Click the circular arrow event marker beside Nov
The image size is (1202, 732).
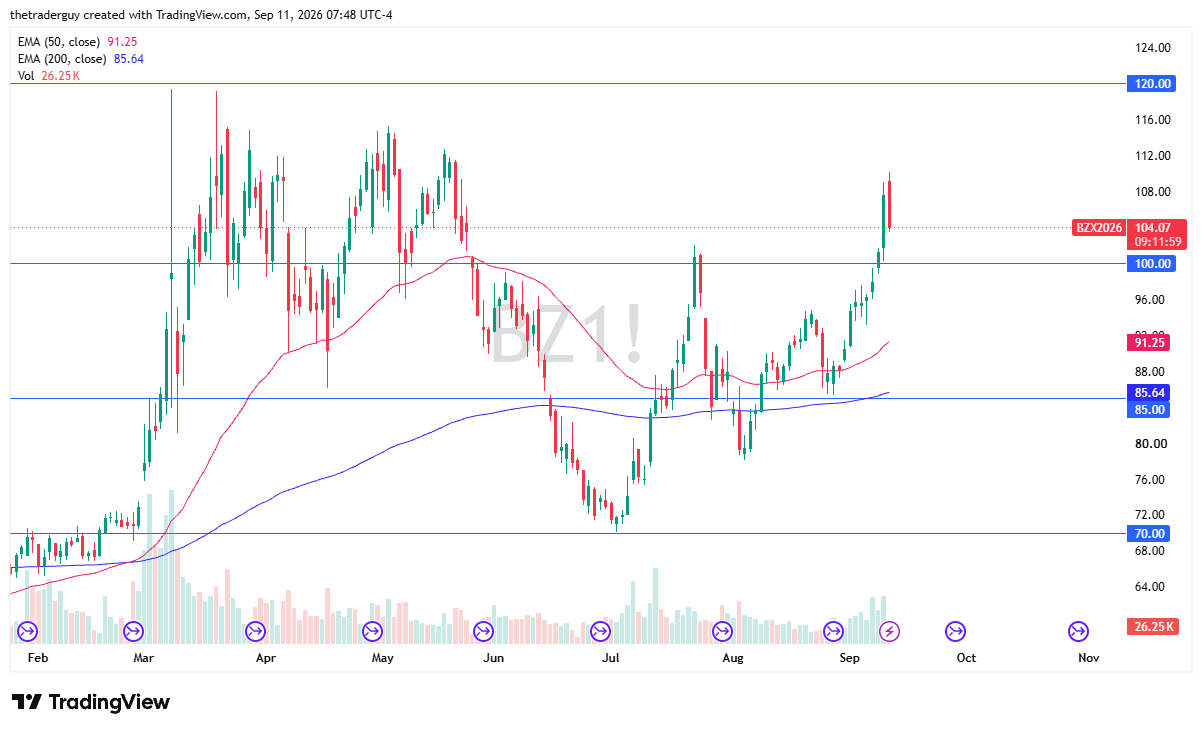[1078, 631]
